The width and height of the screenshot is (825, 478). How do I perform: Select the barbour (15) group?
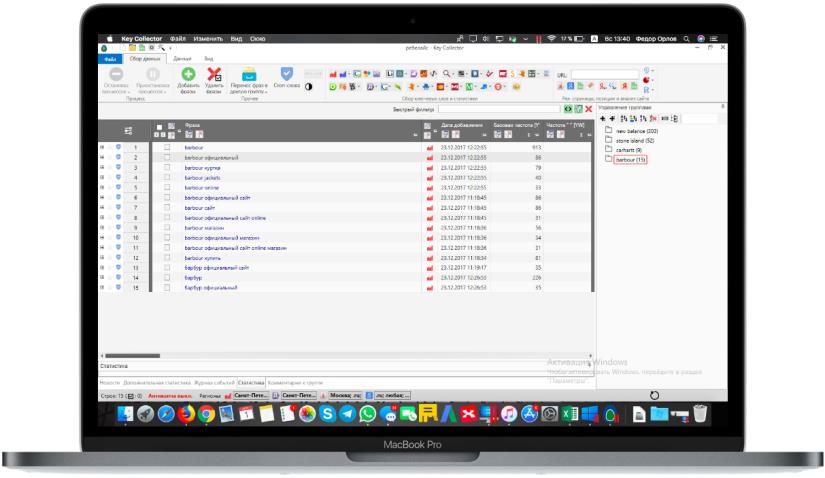point(630,160)
